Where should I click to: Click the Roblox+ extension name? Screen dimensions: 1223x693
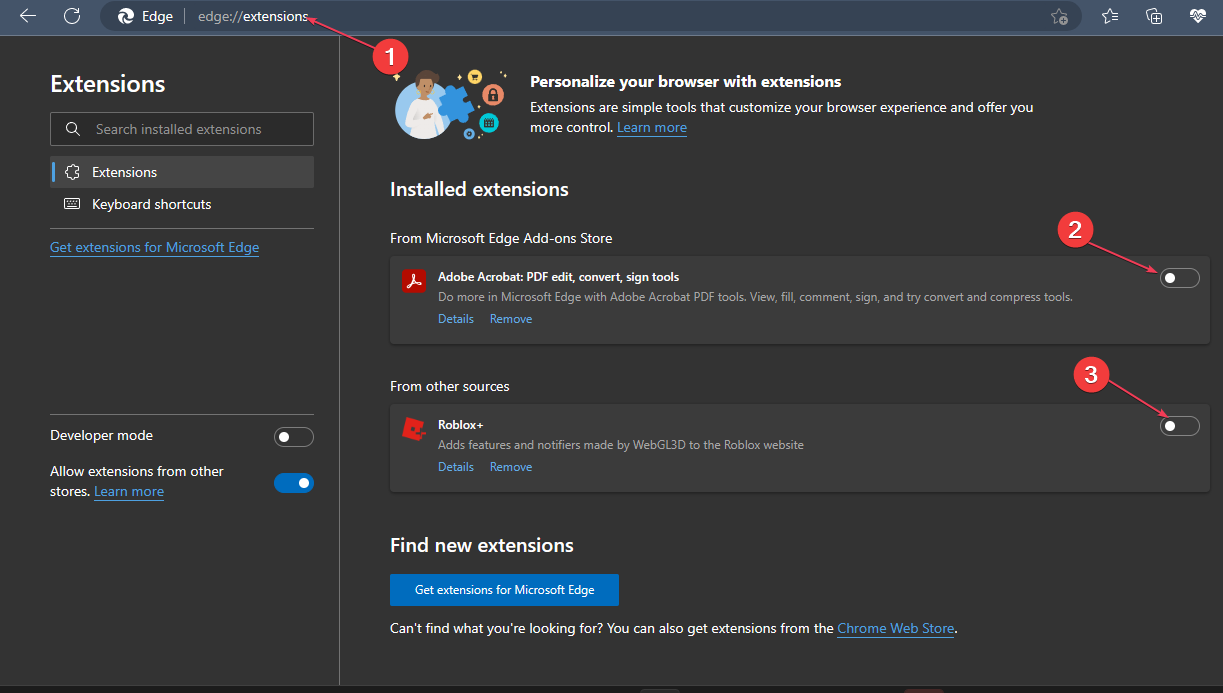[x=461, y=425]
